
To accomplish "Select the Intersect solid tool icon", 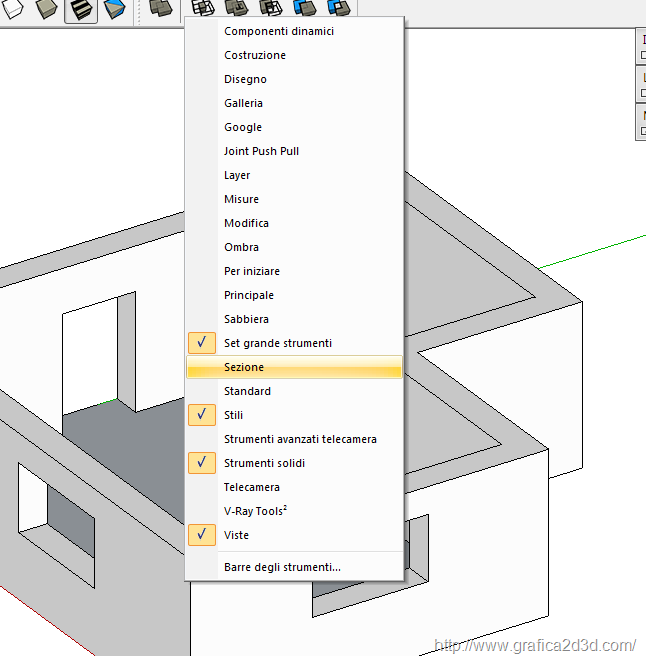I will [201, 8].
